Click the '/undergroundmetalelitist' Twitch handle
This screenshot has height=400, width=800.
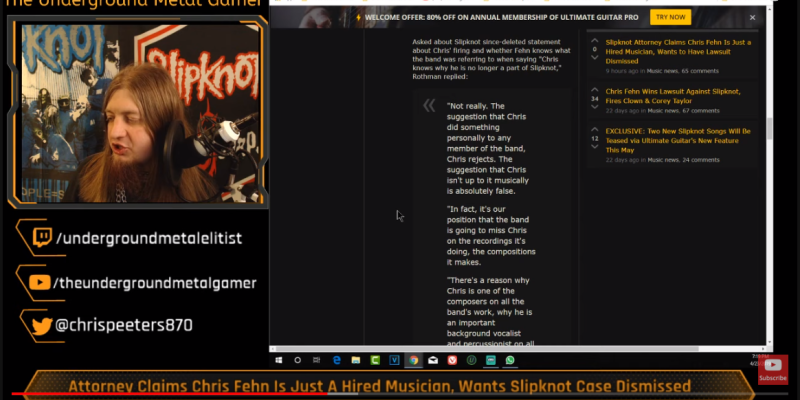click(149, 238)
